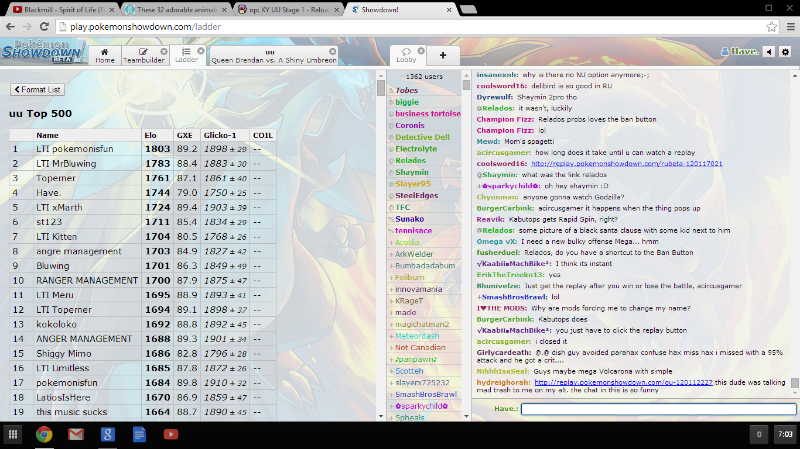Click LTI pokemonisfun ladder row name
Screen dimensions: 800x449
pos(74,149)
